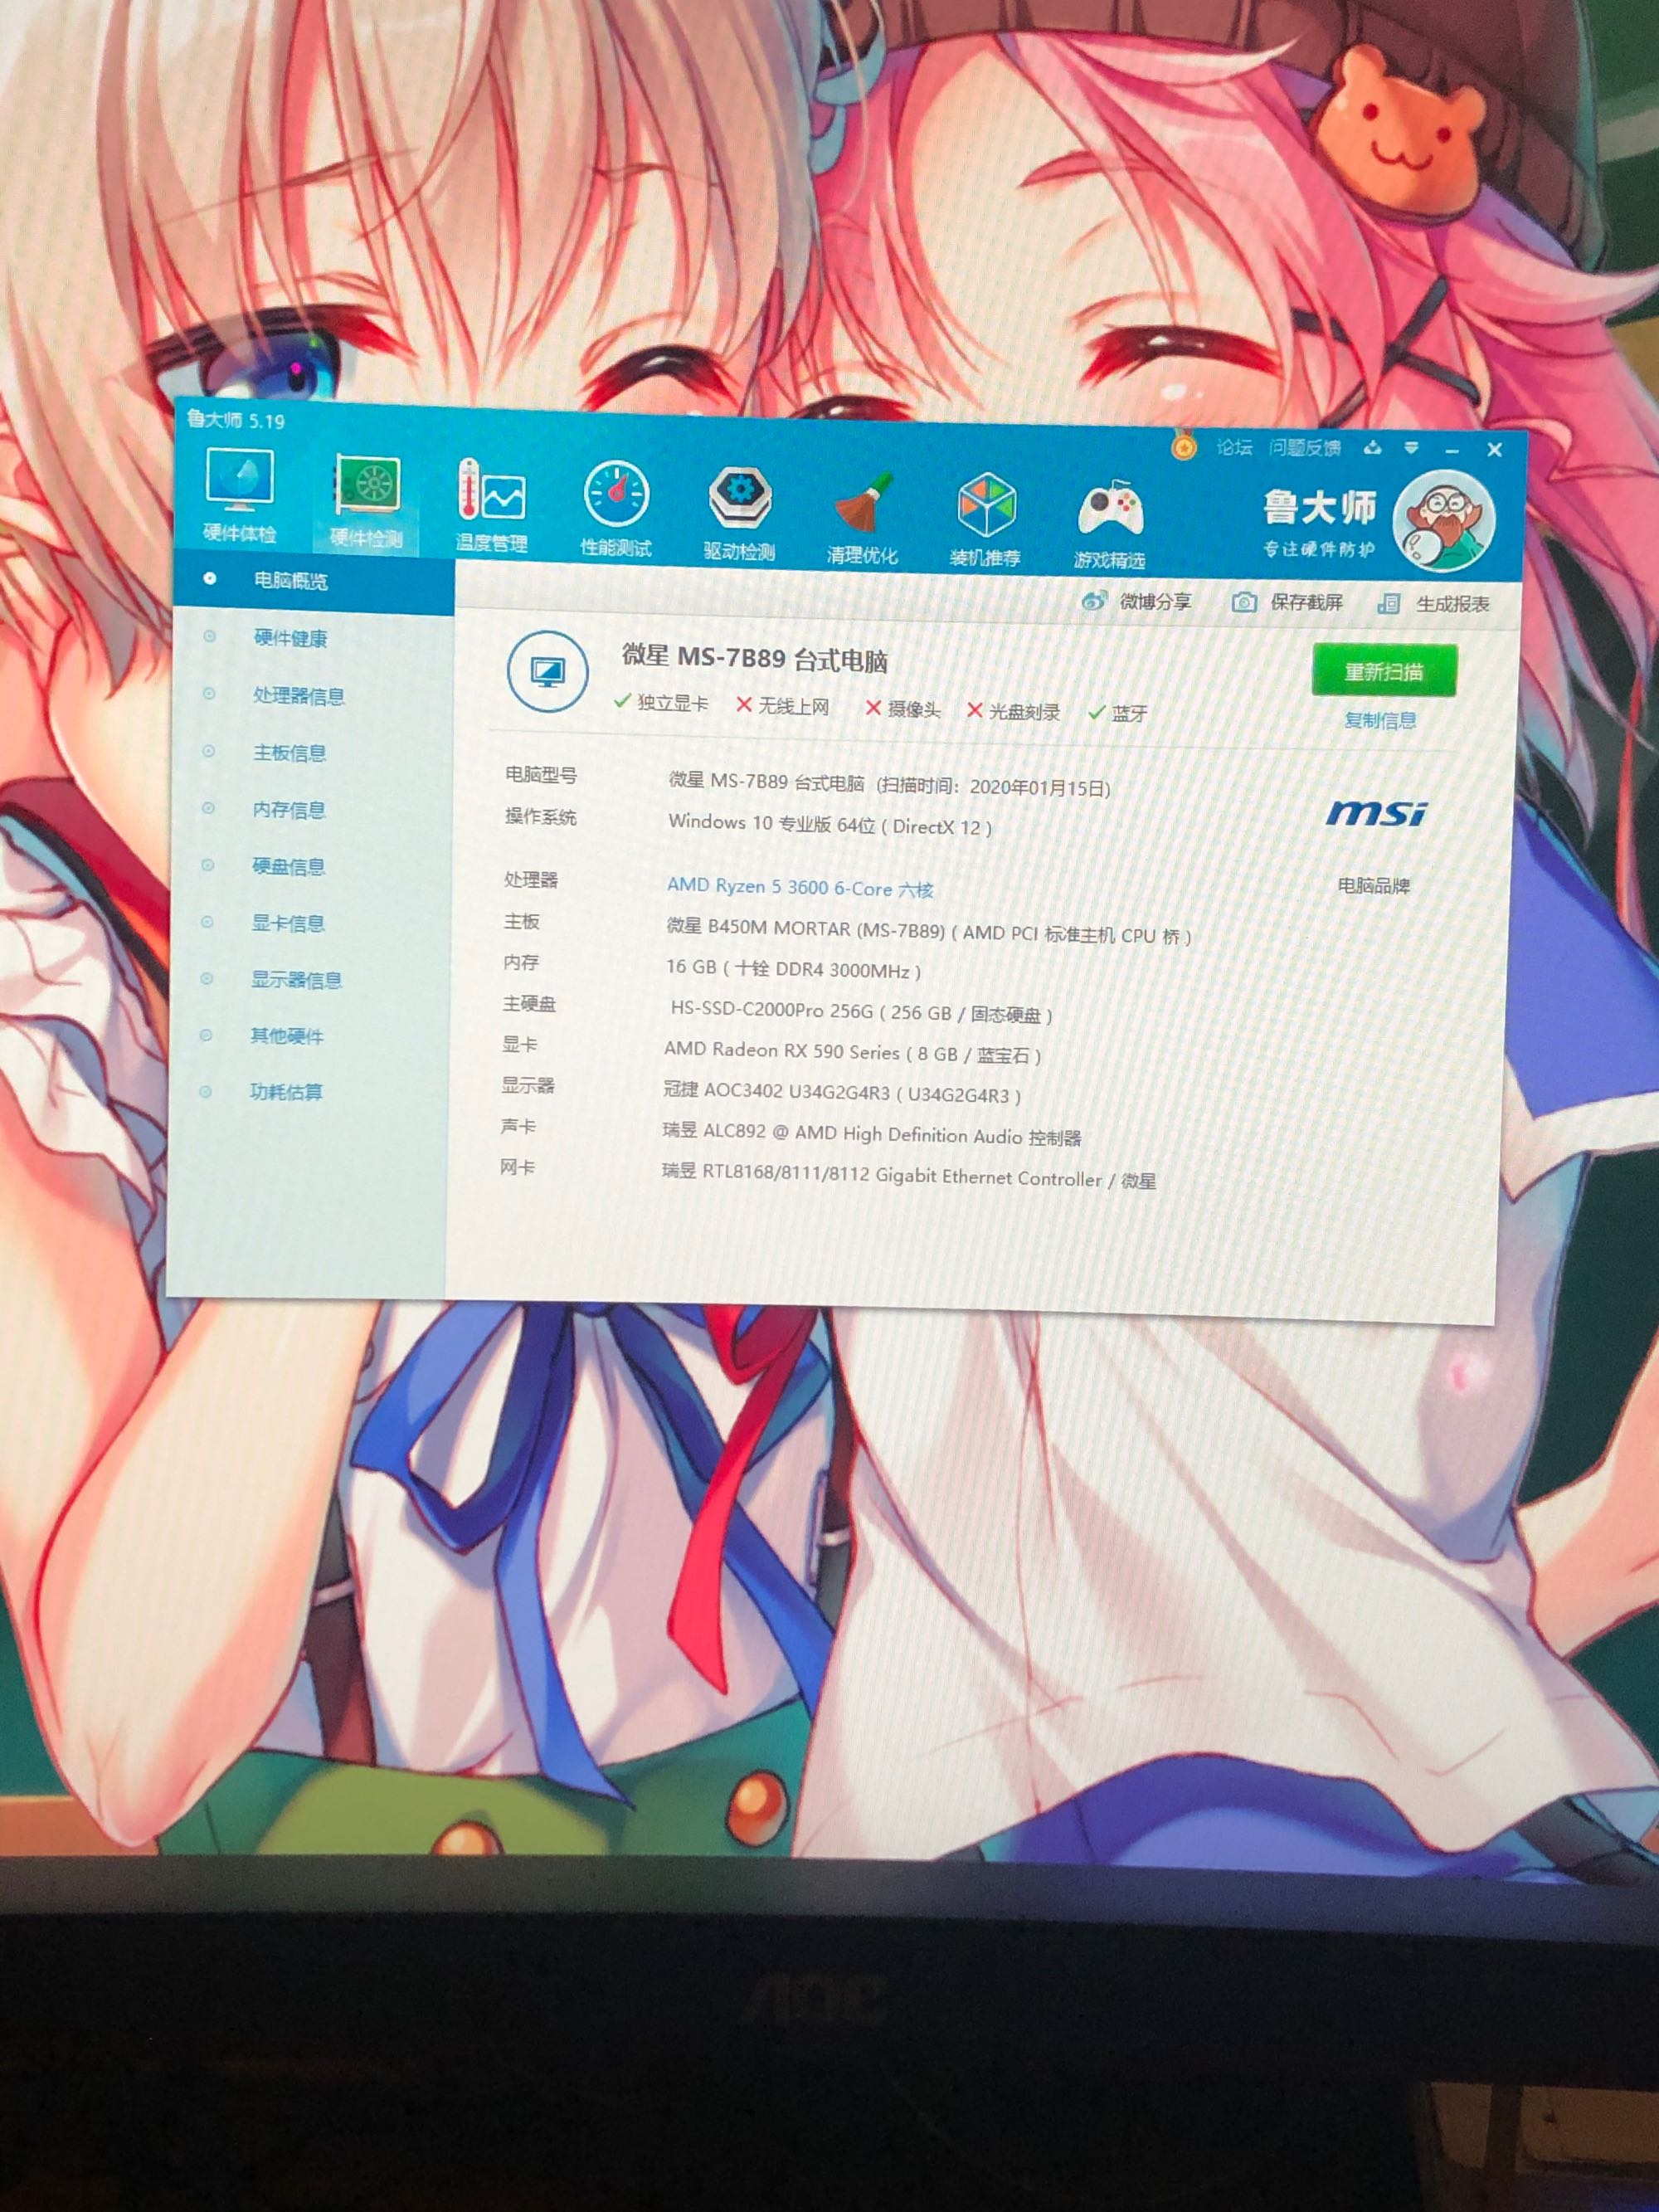Open 装机推荐 cube icon
Viewport: 1659px width, 2212px height.
(985, 522)
